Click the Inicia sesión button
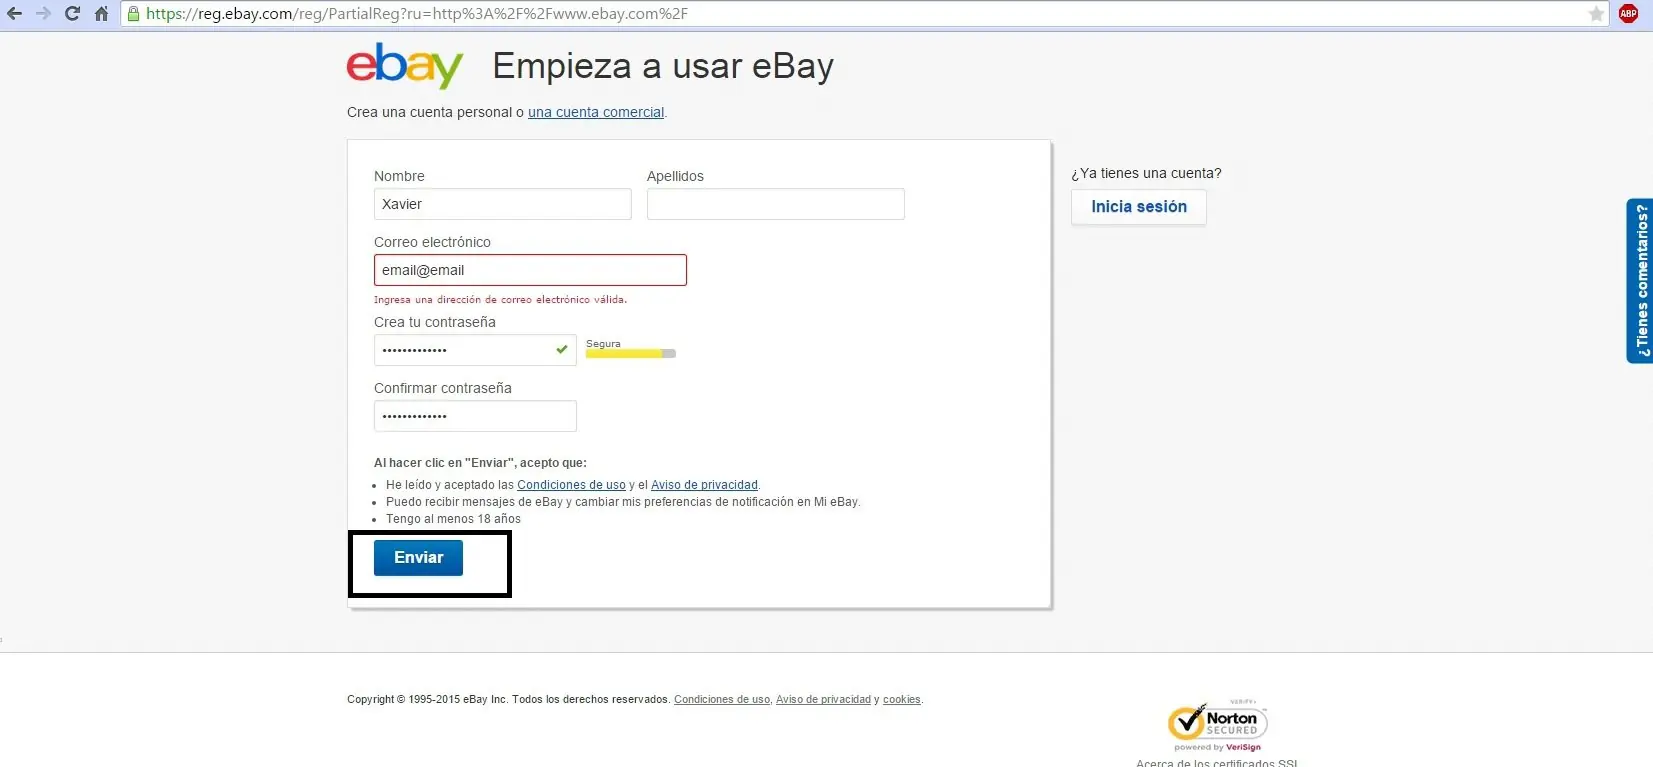 (x=1139, y=207)
